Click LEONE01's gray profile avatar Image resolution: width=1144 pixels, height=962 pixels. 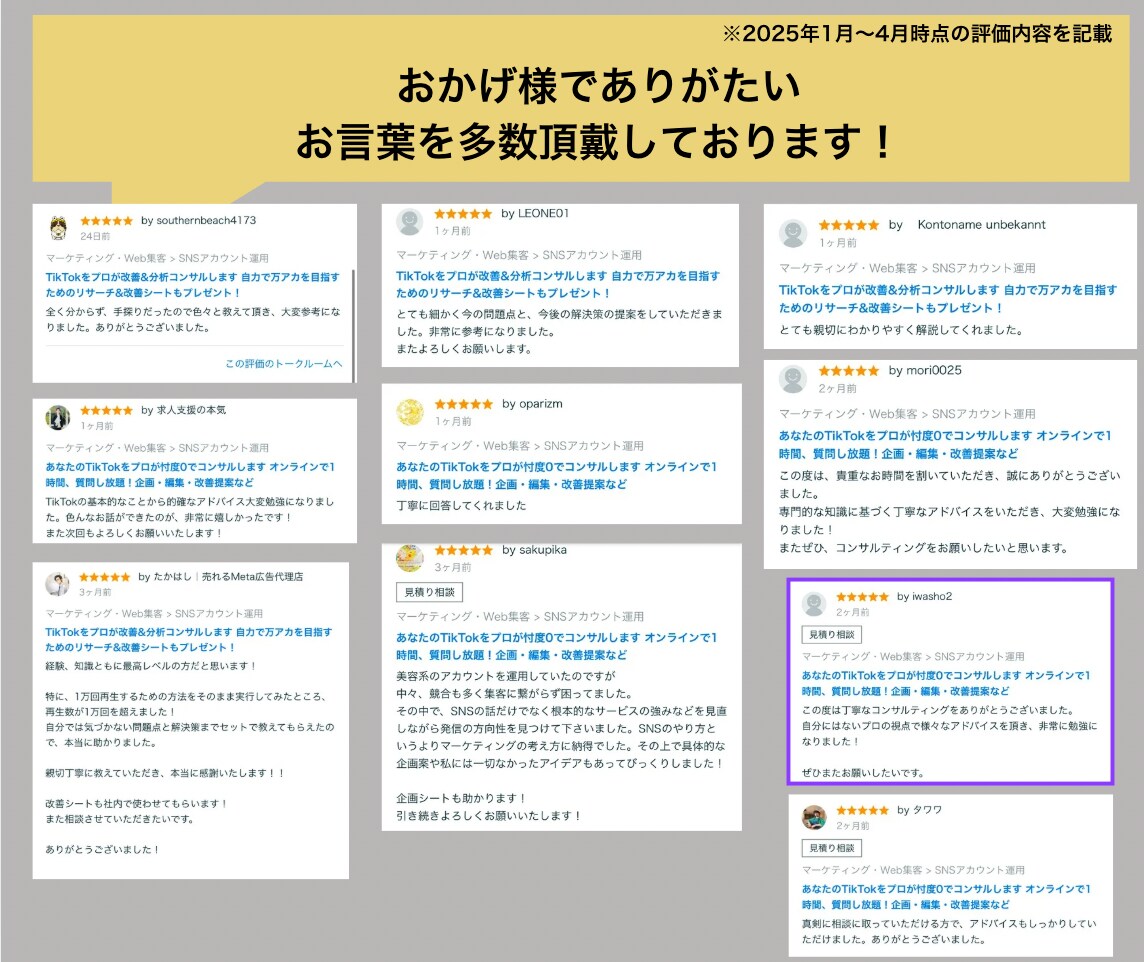[x=409, y=222]
